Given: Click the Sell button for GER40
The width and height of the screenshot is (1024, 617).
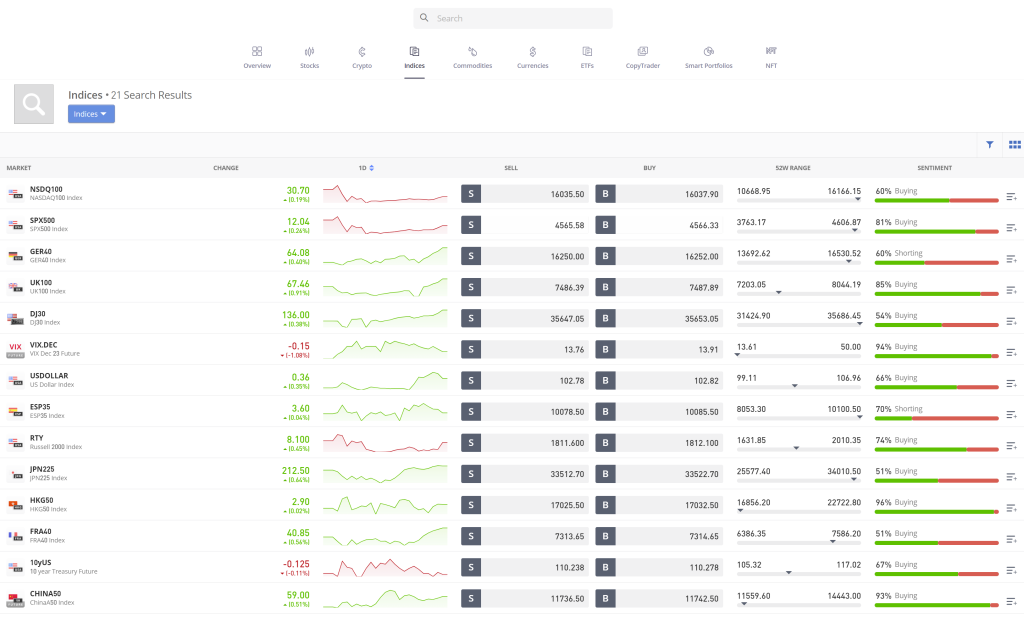Looking at the screenshot, I should point(471,255).
